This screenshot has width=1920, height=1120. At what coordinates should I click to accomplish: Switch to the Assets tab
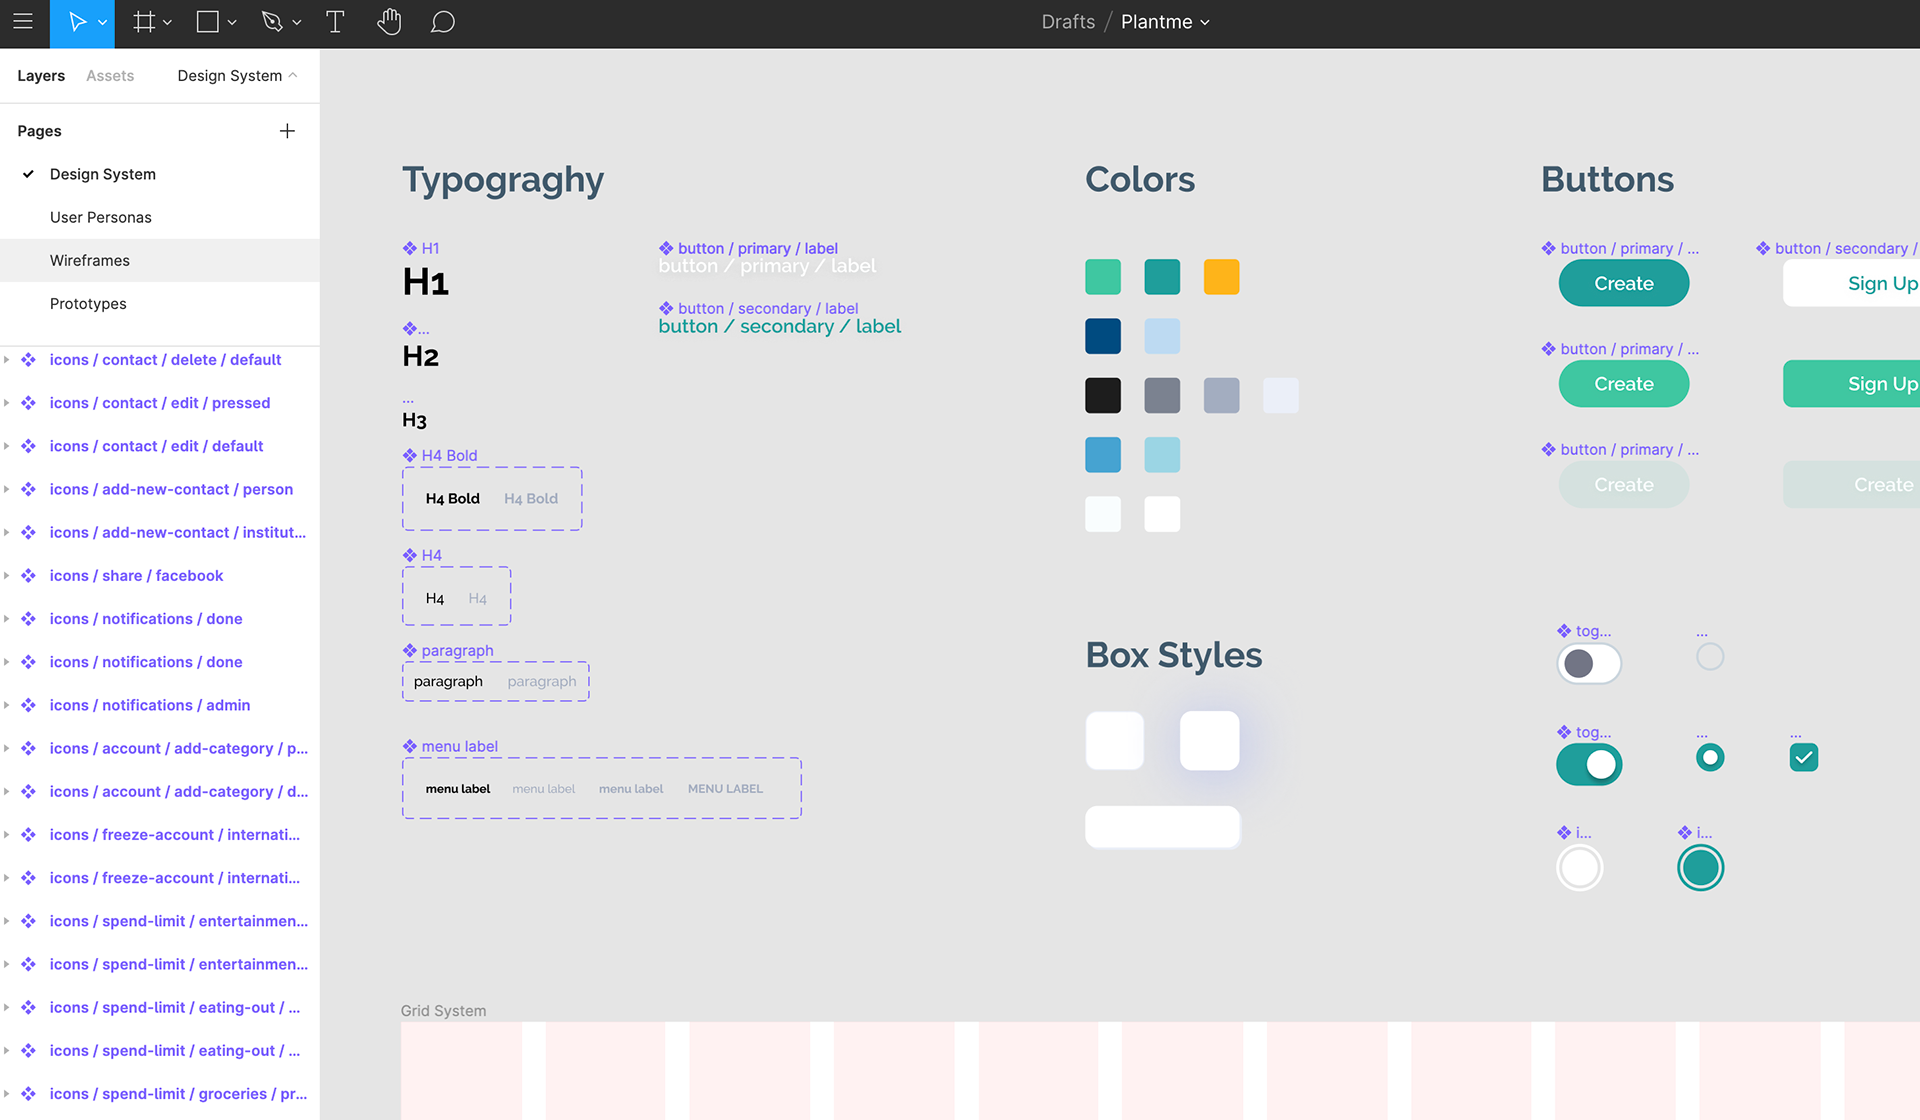(x=110, y=76)
